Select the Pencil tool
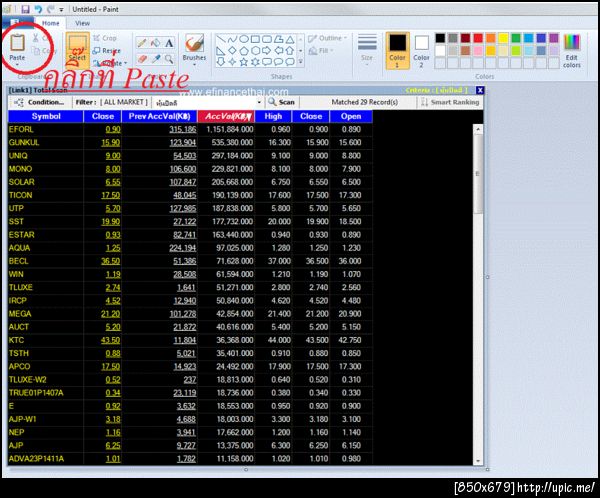The image size is (600, 498). tap(142, 42)
